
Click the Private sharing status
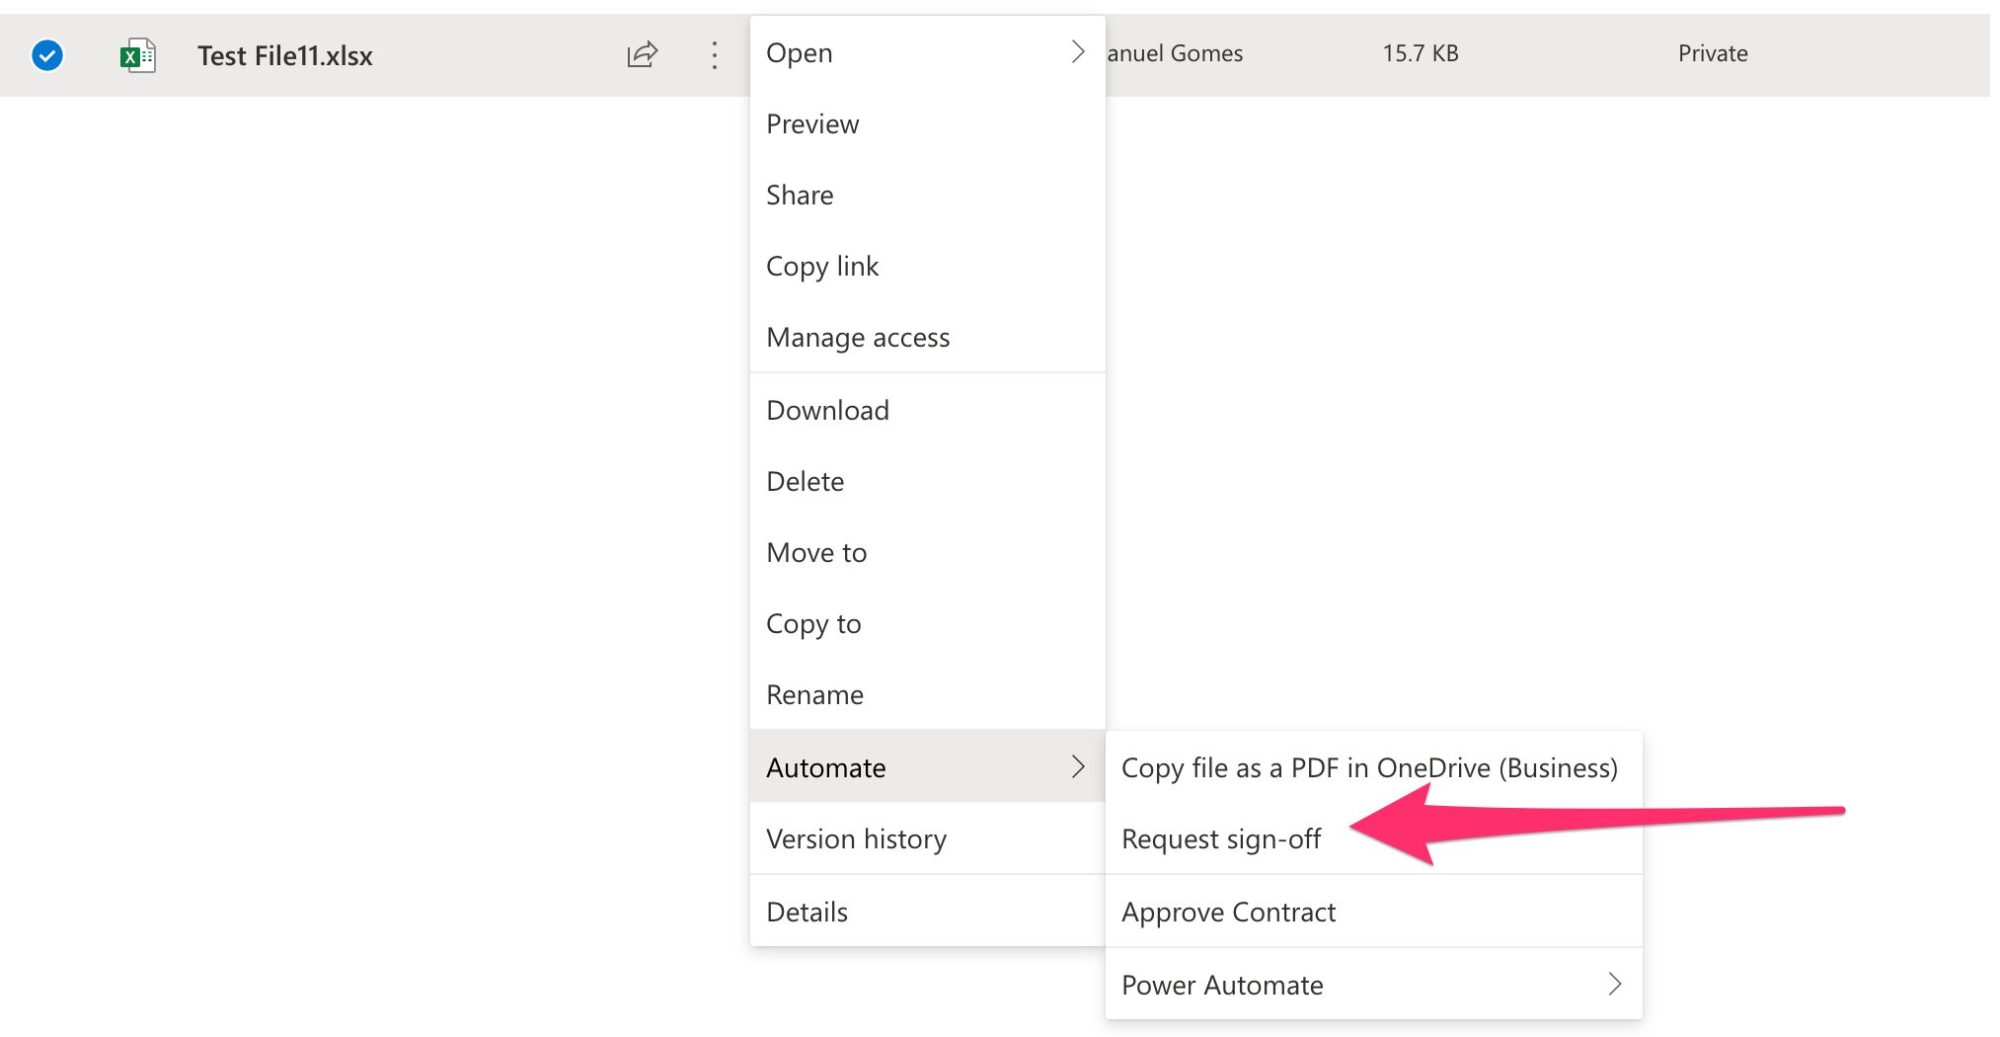click(x=1712, y=53)
